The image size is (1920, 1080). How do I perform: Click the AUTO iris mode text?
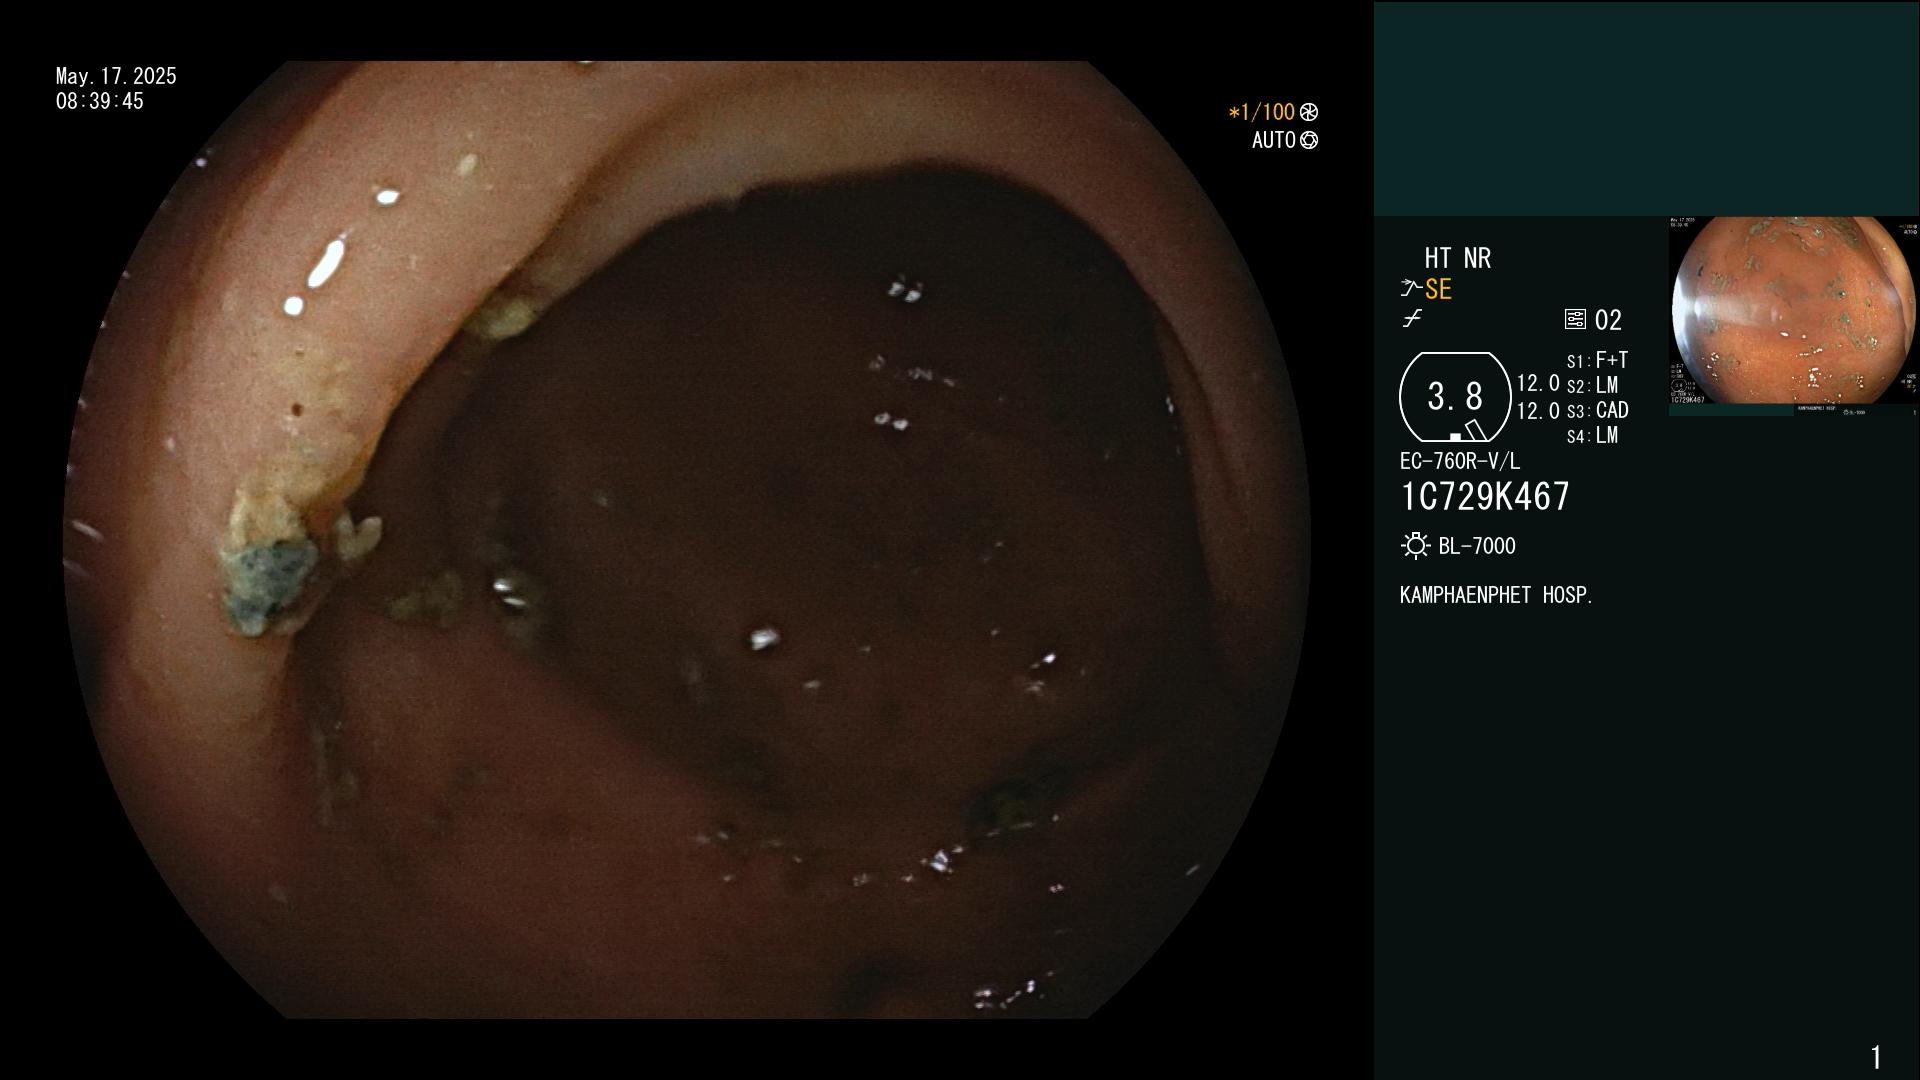click(x=1274, y=140)
